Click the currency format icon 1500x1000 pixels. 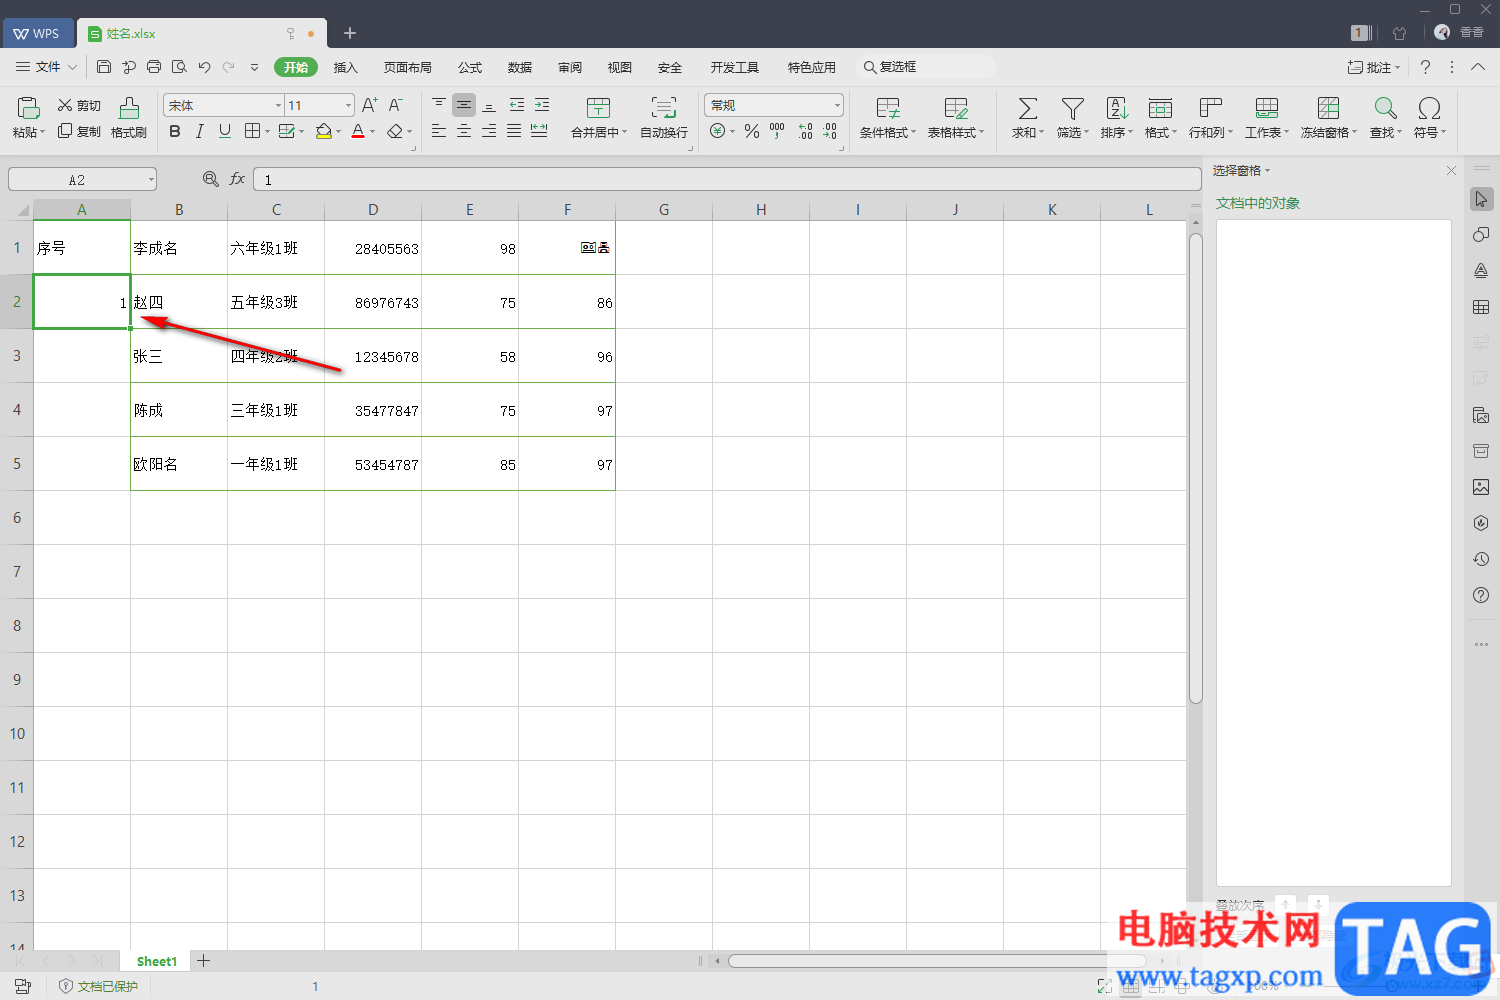coord(718,131)
